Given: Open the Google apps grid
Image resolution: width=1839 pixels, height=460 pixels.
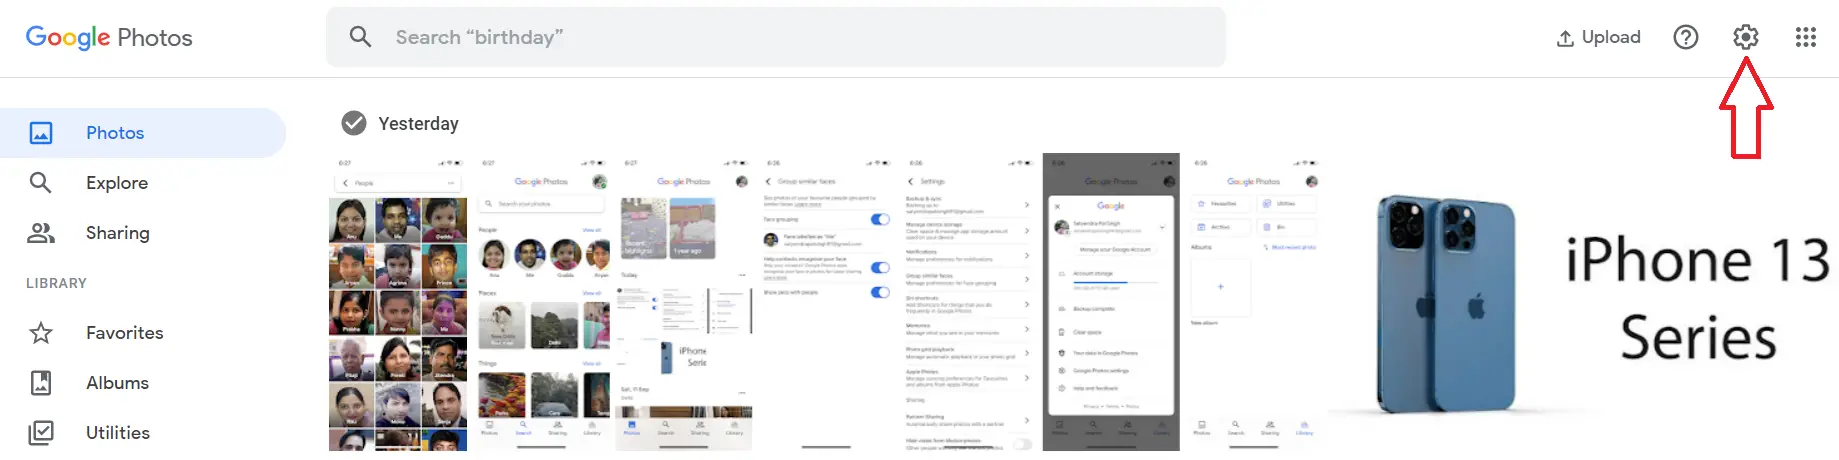Looking at the screenshot, I should [x=1805, y=37].
